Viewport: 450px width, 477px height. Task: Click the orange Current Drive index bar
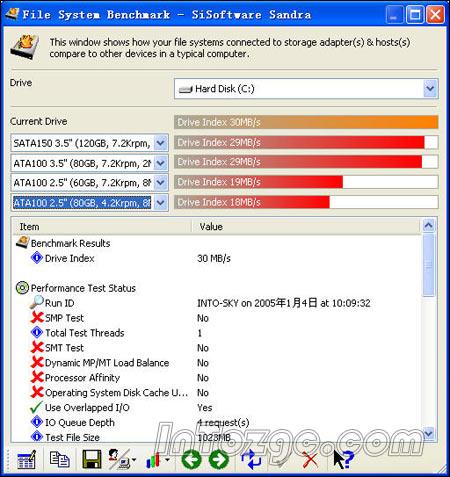tap(306, 122)
